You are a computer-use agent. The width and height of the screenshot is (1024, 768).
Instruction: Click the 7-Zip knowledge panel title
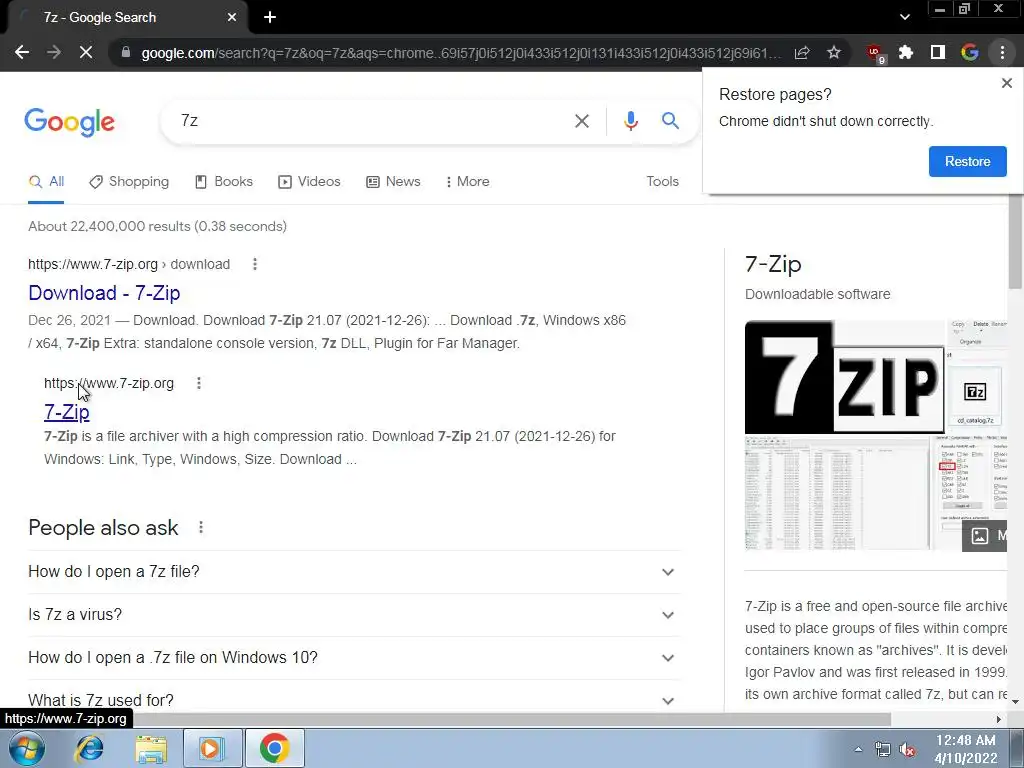(773, 264)
